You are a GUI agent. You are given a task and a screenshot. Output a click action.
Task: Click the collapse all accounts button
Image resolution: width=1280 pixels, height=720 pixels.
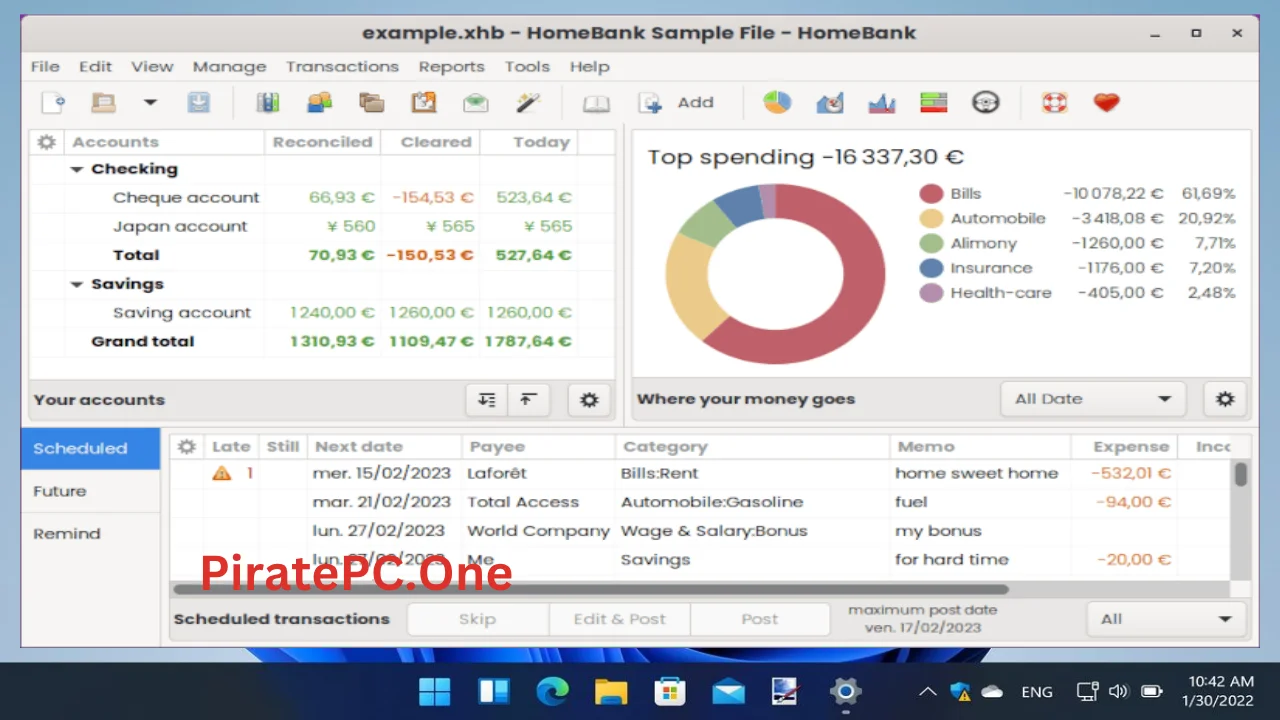click(528, 399)
